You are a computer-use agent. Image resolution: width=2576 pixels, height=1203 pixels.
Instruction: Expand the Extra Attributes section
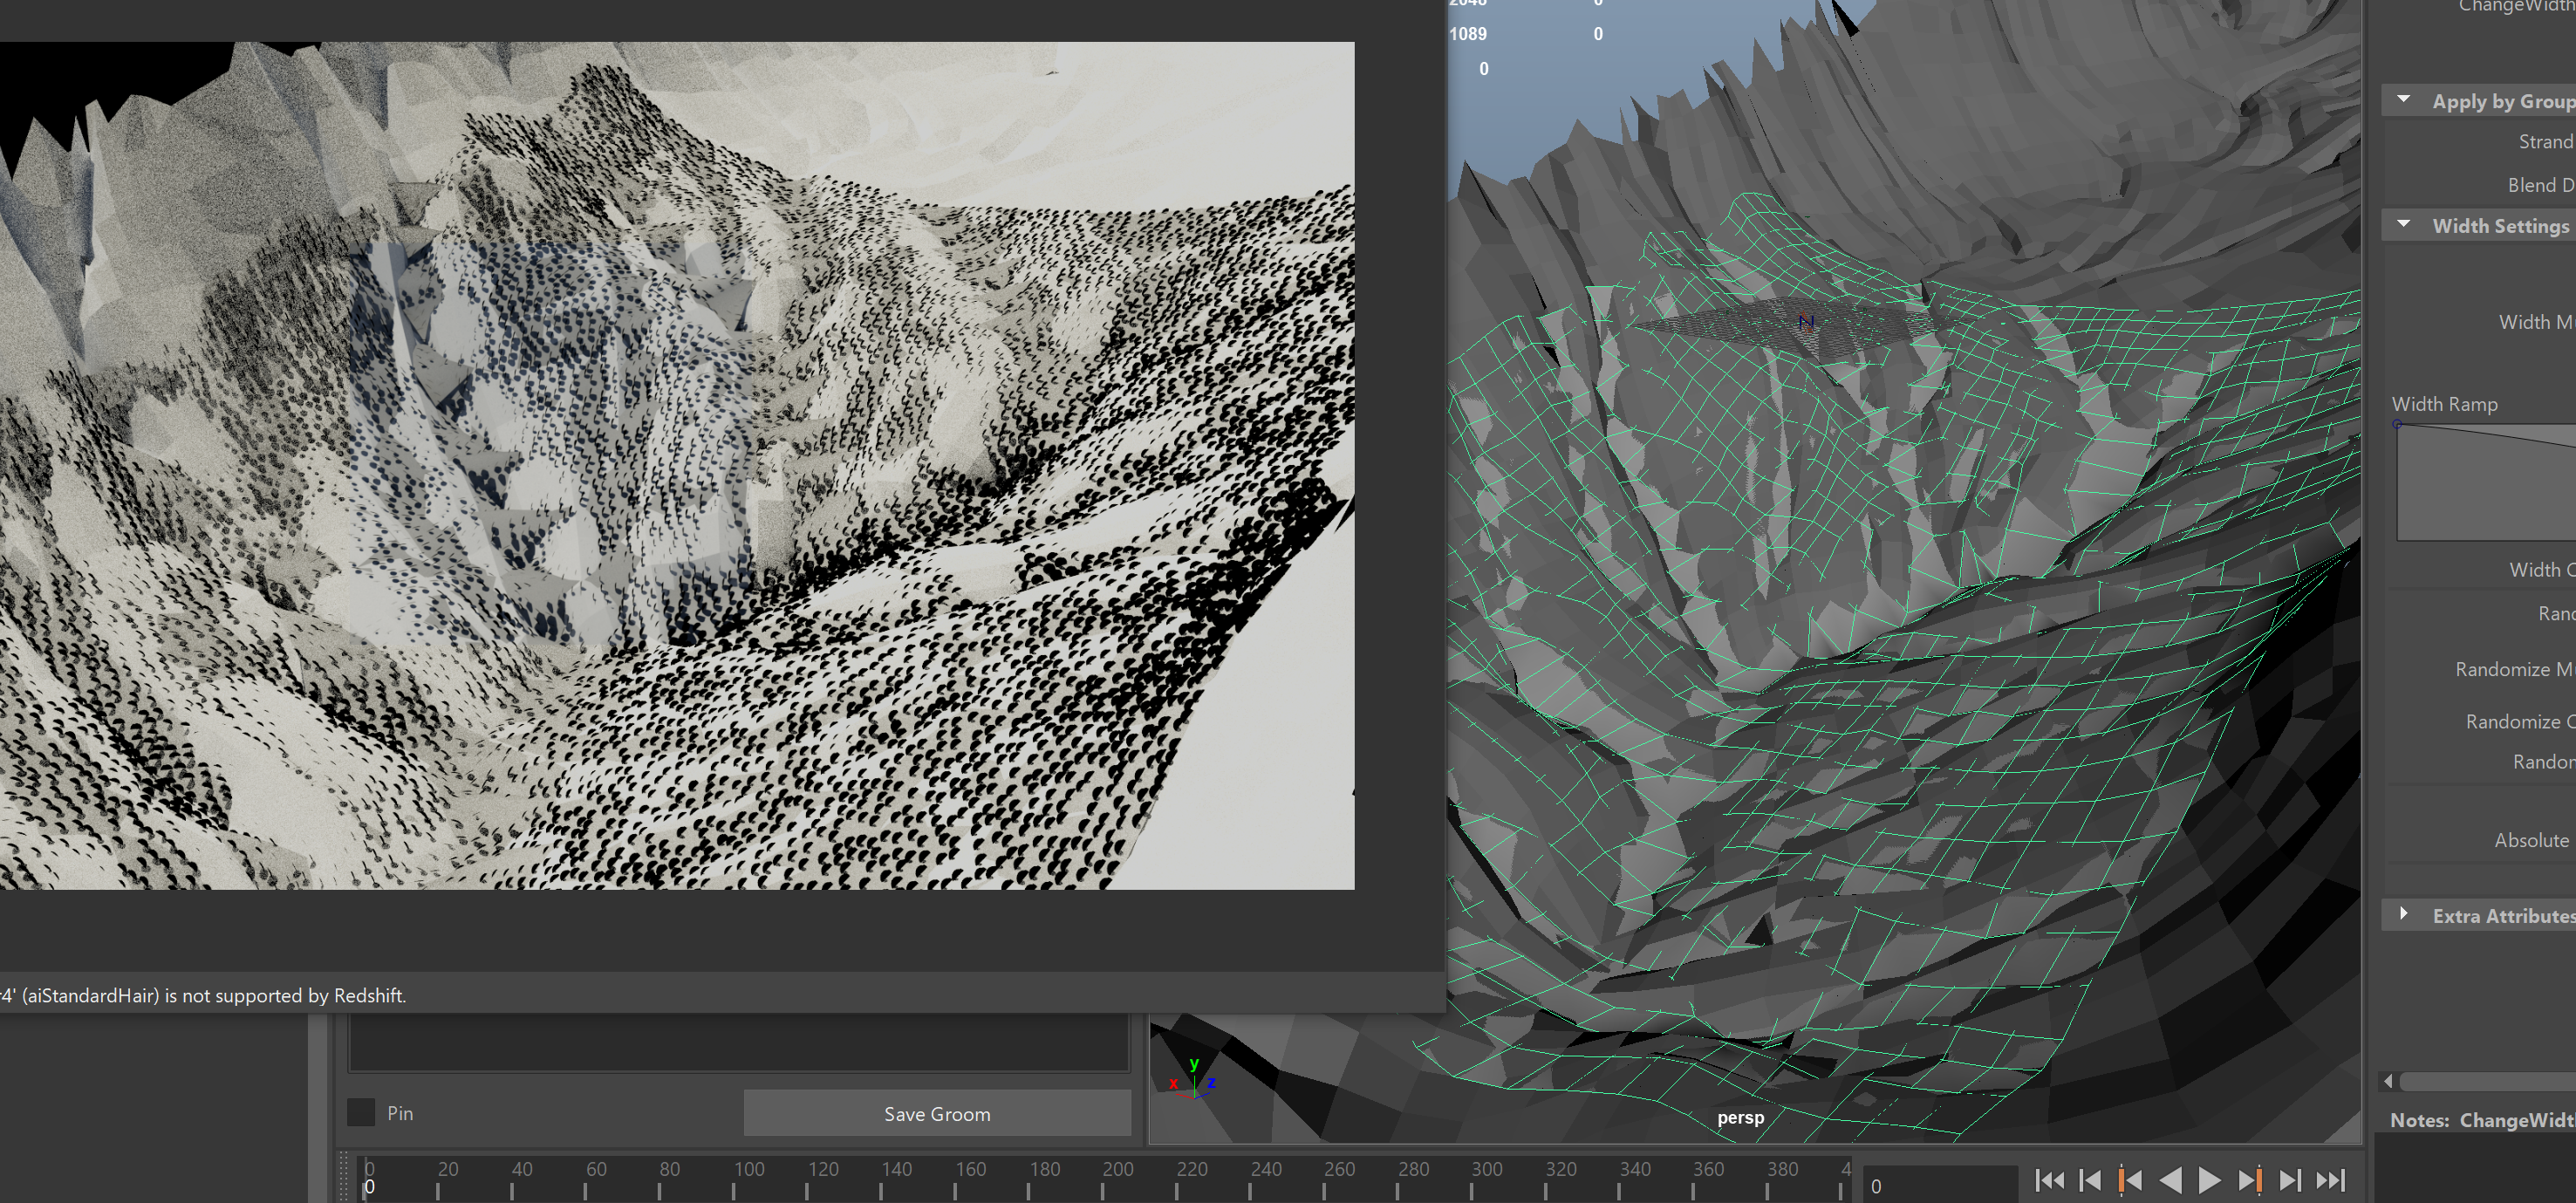2403,914
